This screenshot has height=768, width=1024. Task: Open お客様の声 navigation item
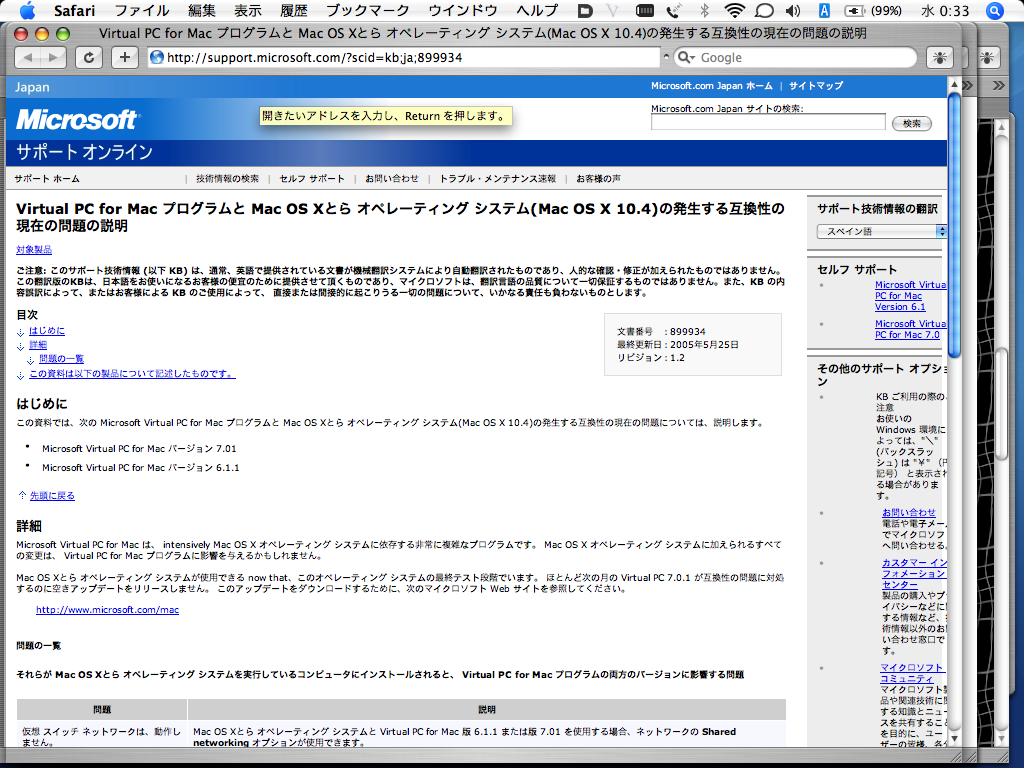(598, 178)
